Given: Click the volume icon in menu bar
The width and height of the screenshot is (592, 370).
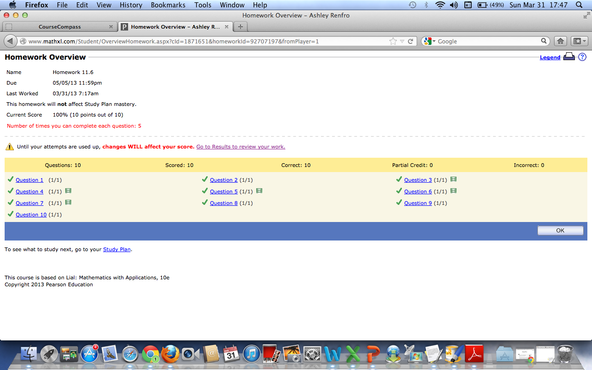Looking at the screenshot, I should pyautogui.click(x=454, y=5).
